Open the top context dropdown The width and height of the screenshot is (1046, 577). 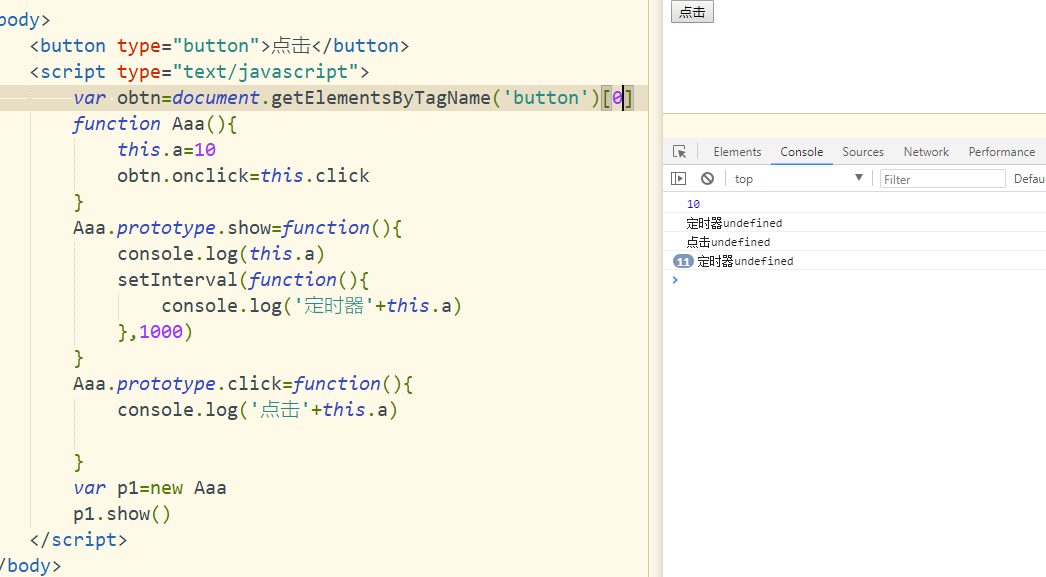click(x=799, y=179)
